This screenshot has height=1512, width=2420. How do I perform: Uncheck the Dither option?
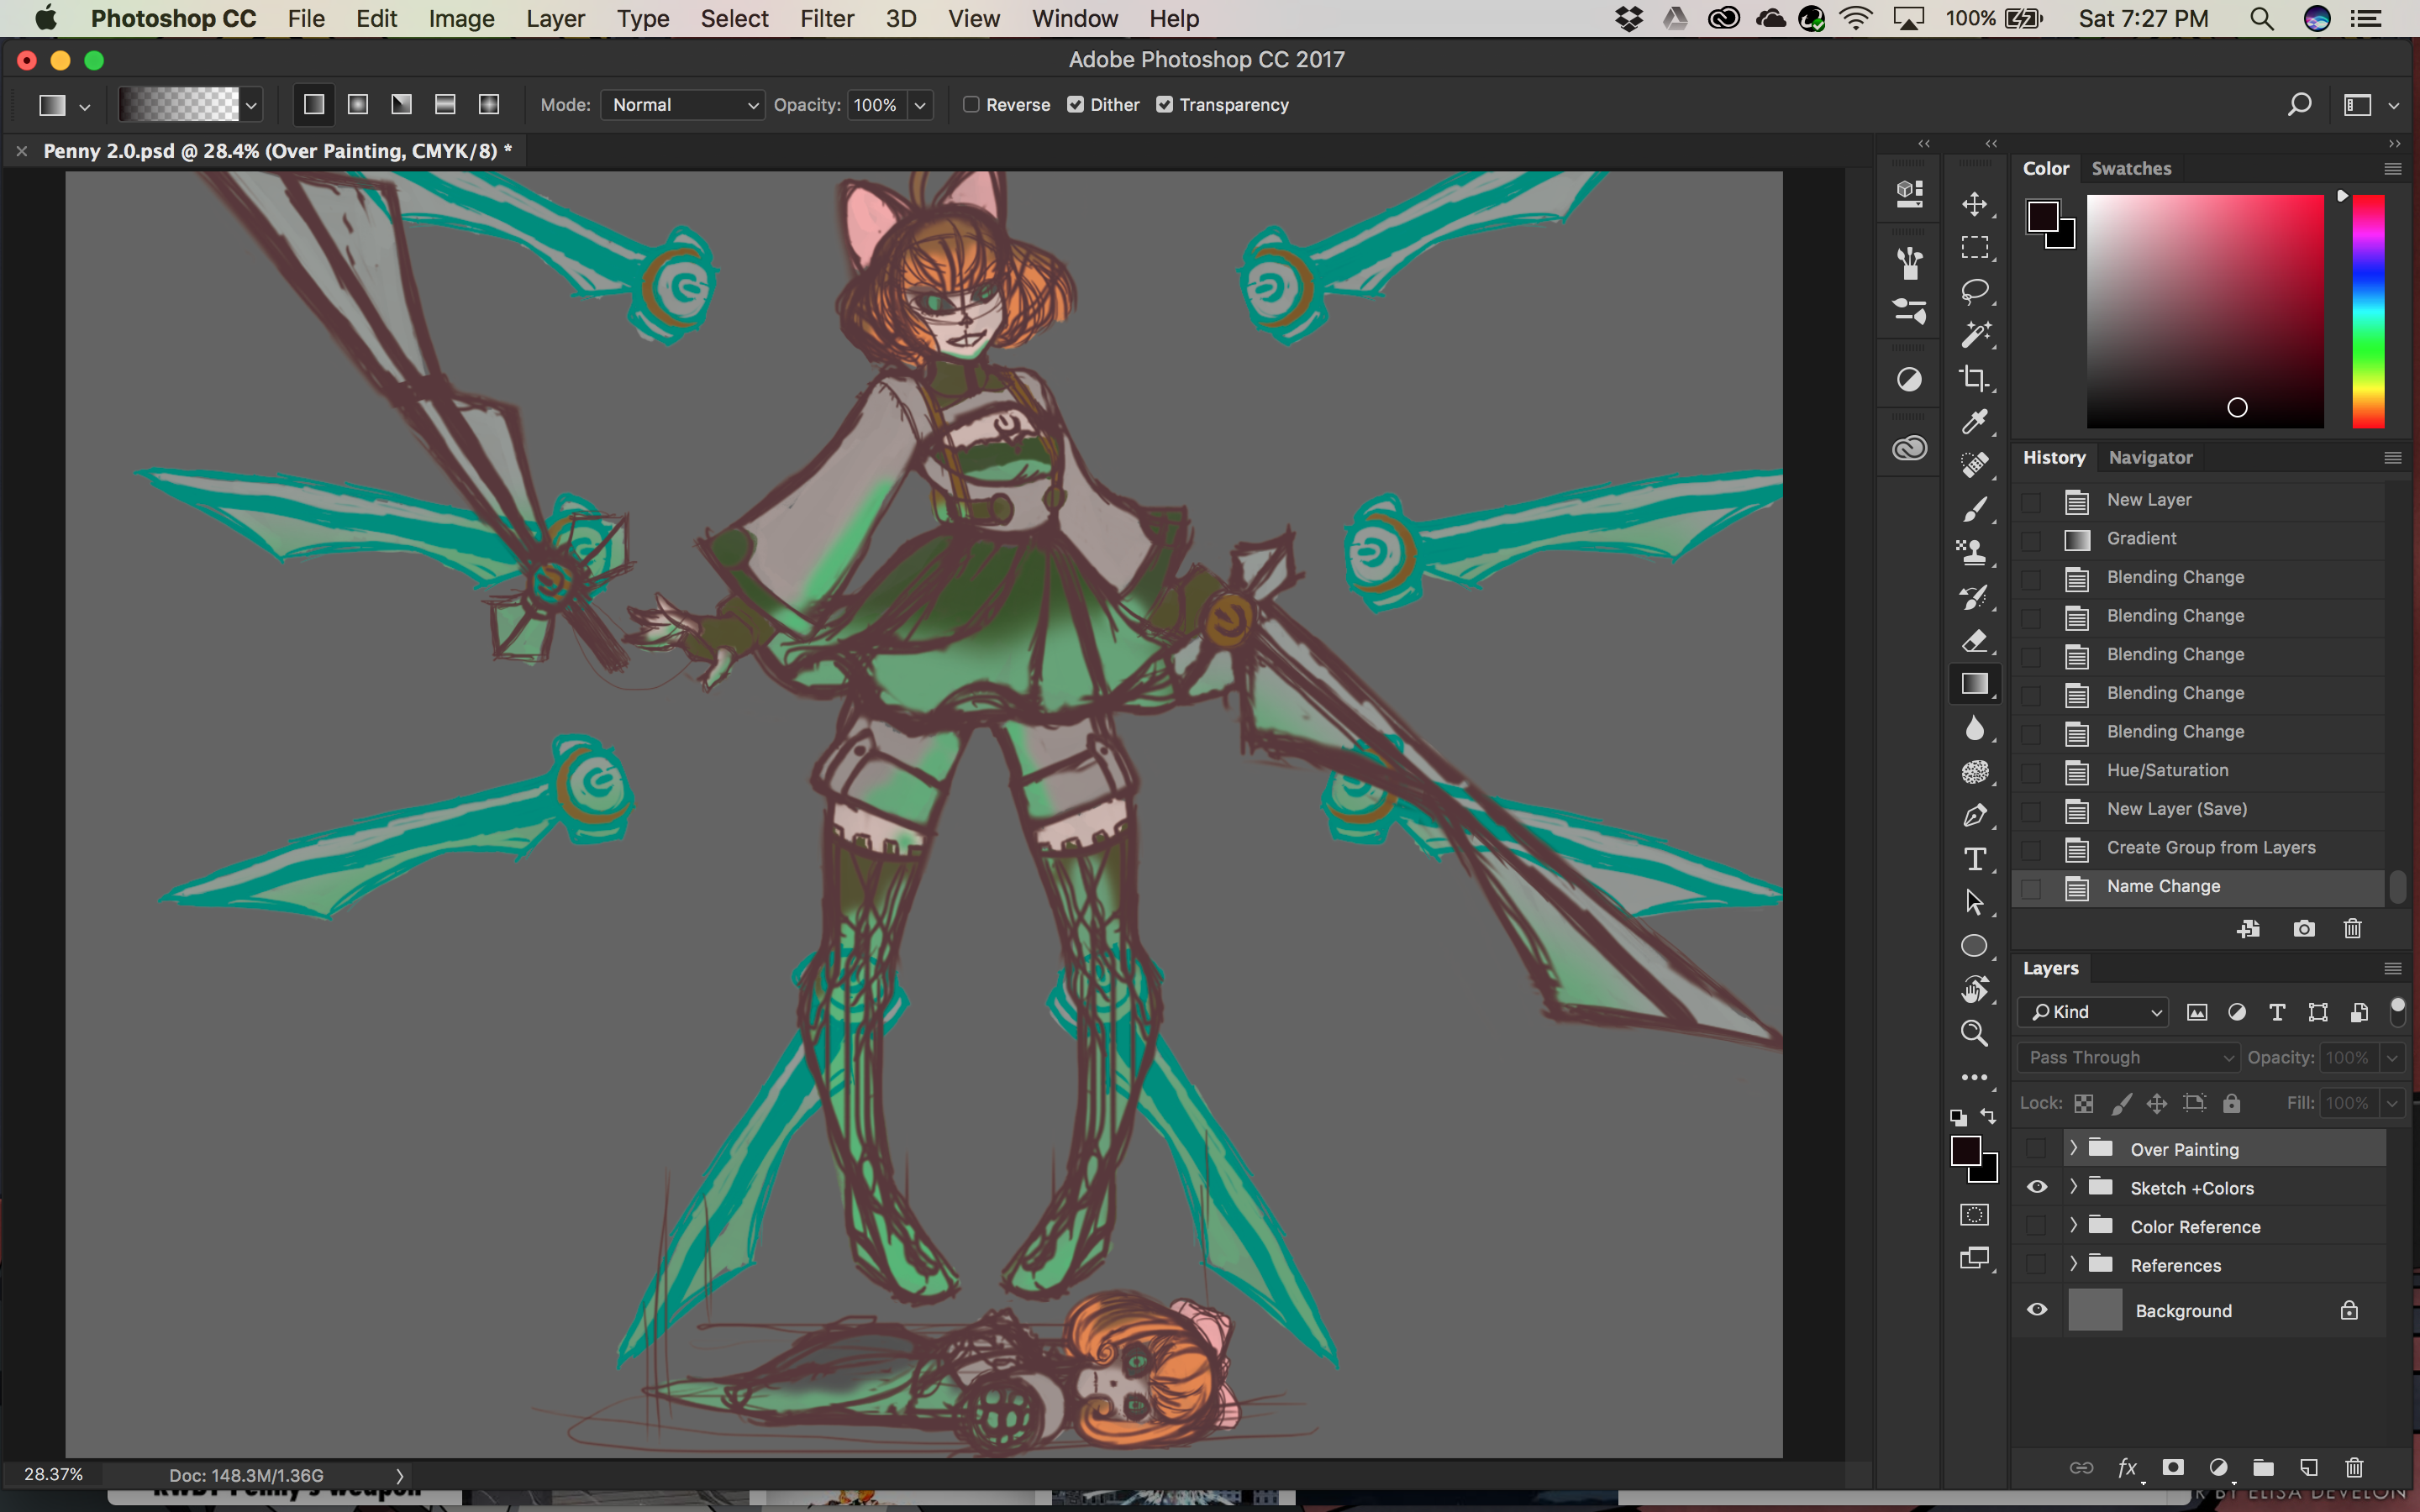tap(1075, 104)
